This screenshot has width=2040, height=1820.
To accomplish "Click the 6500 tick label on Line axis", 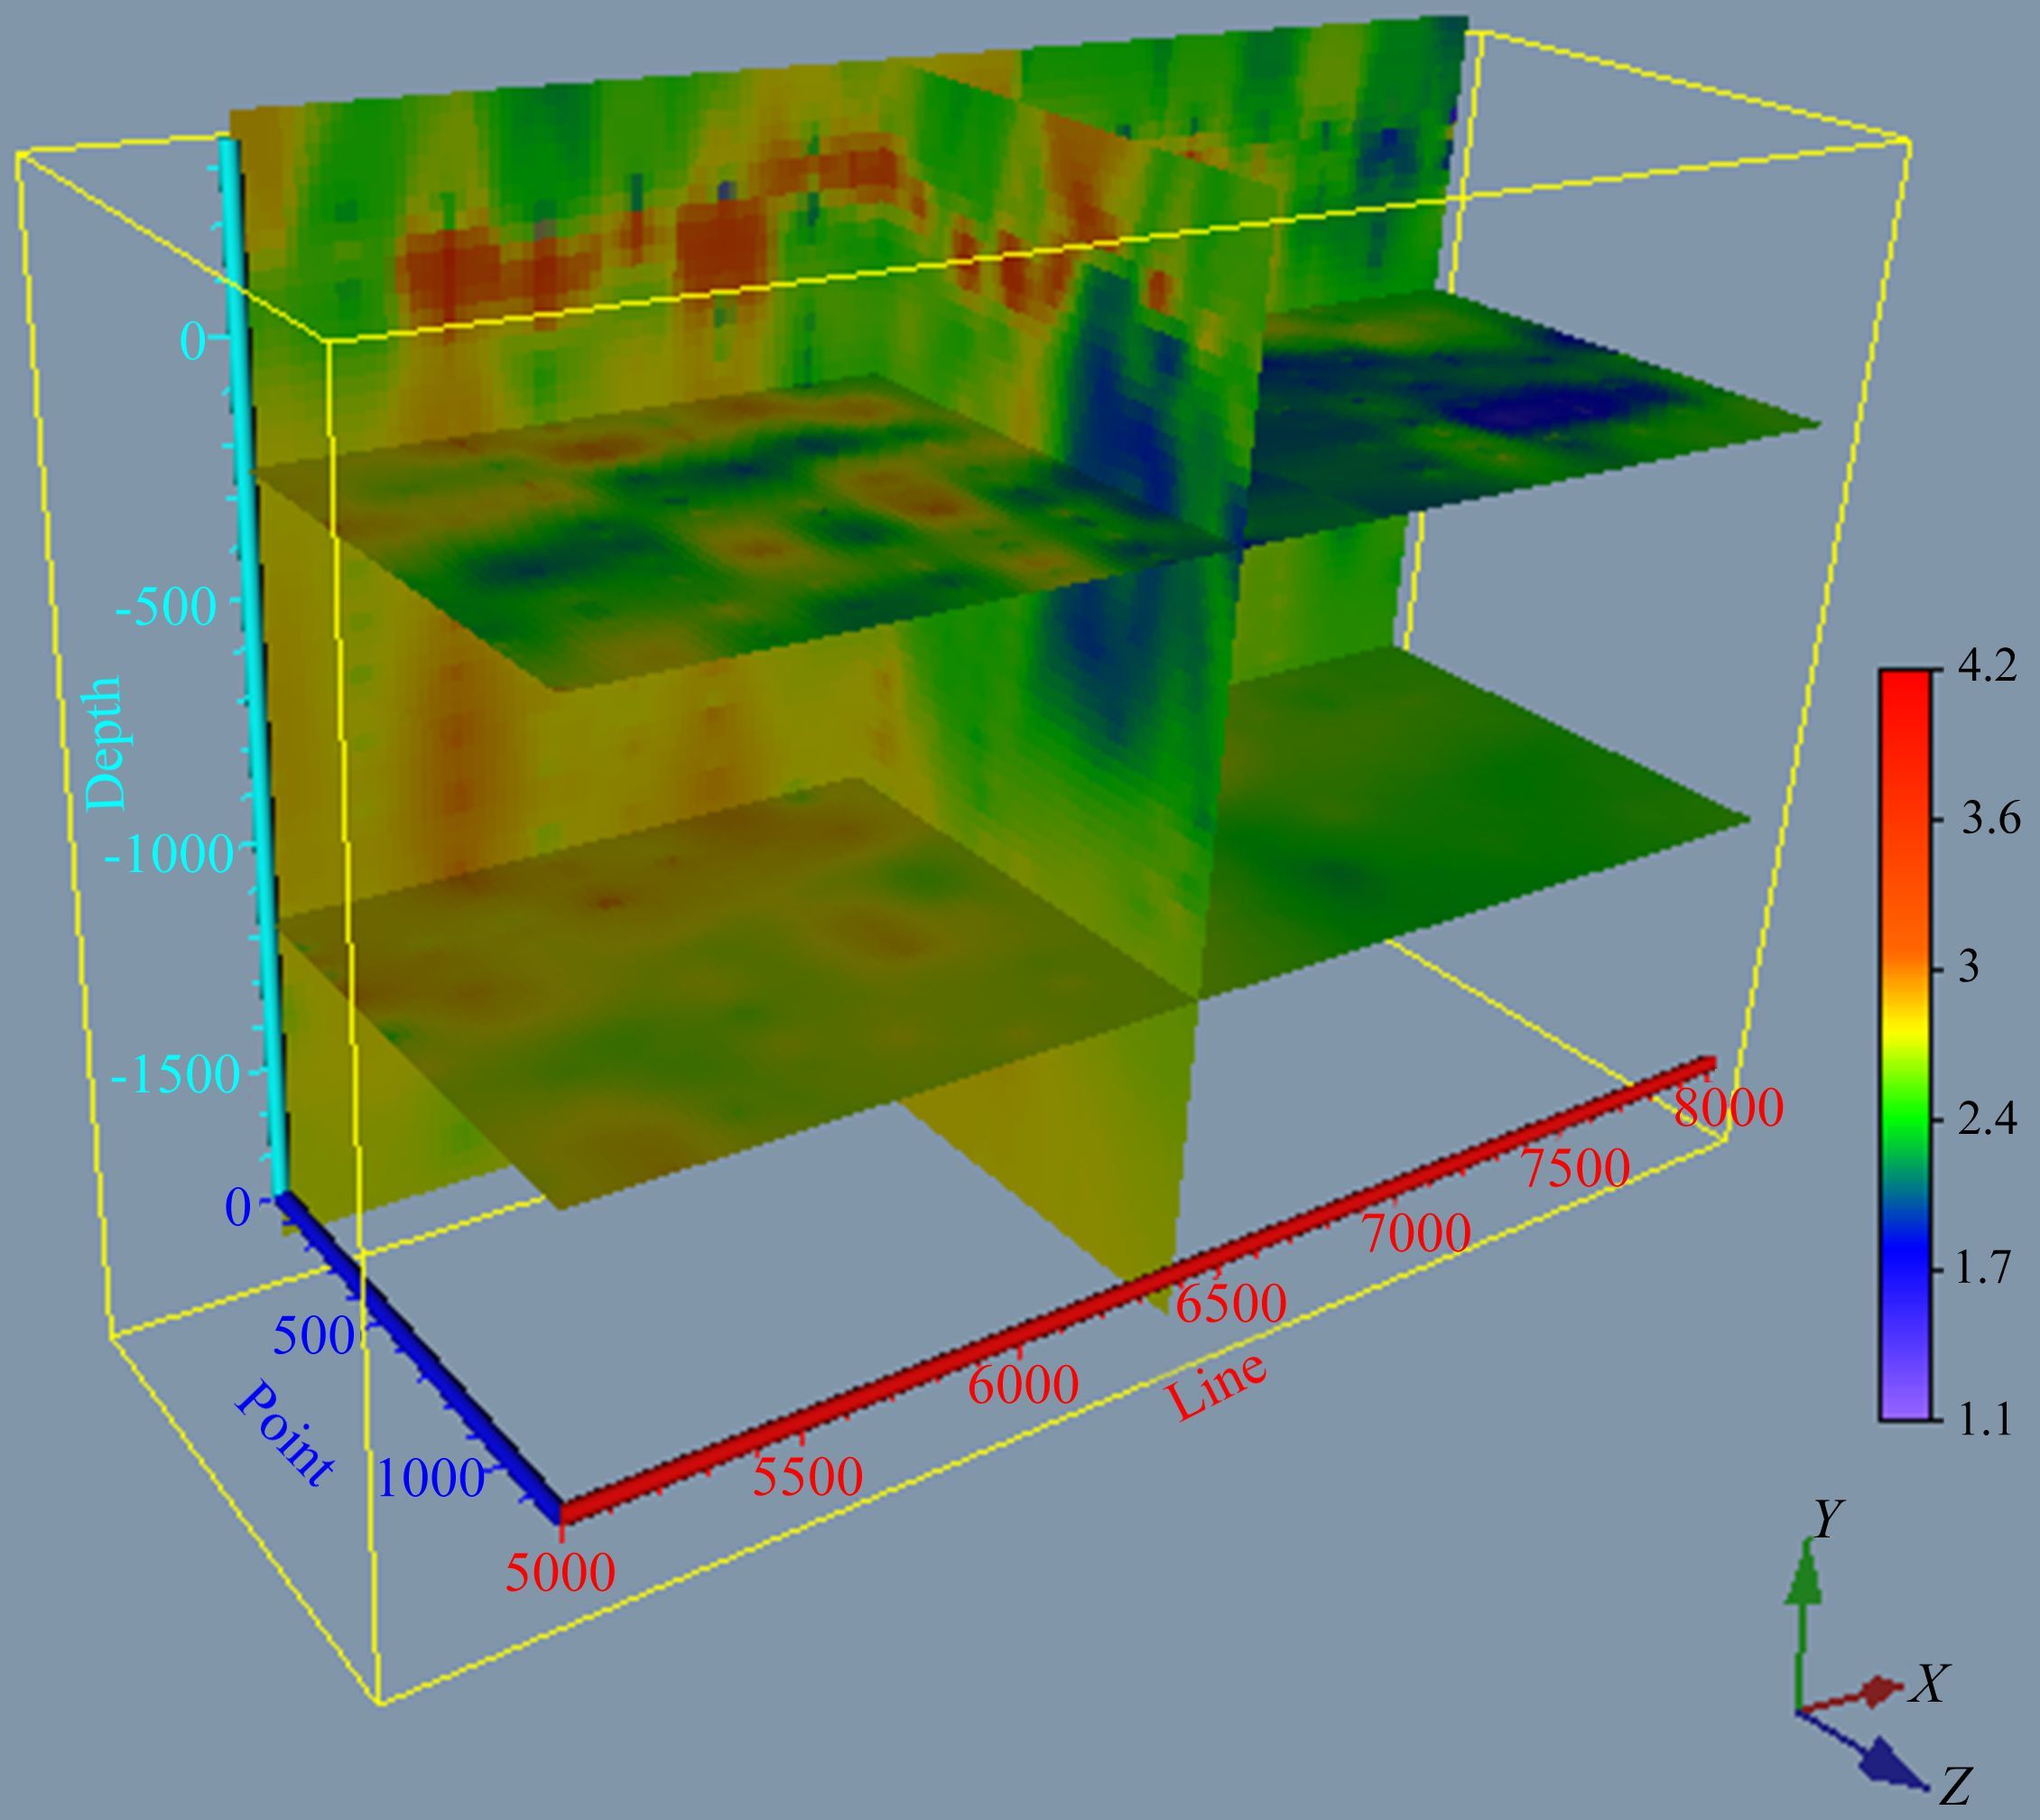I will (1230, 1303).
